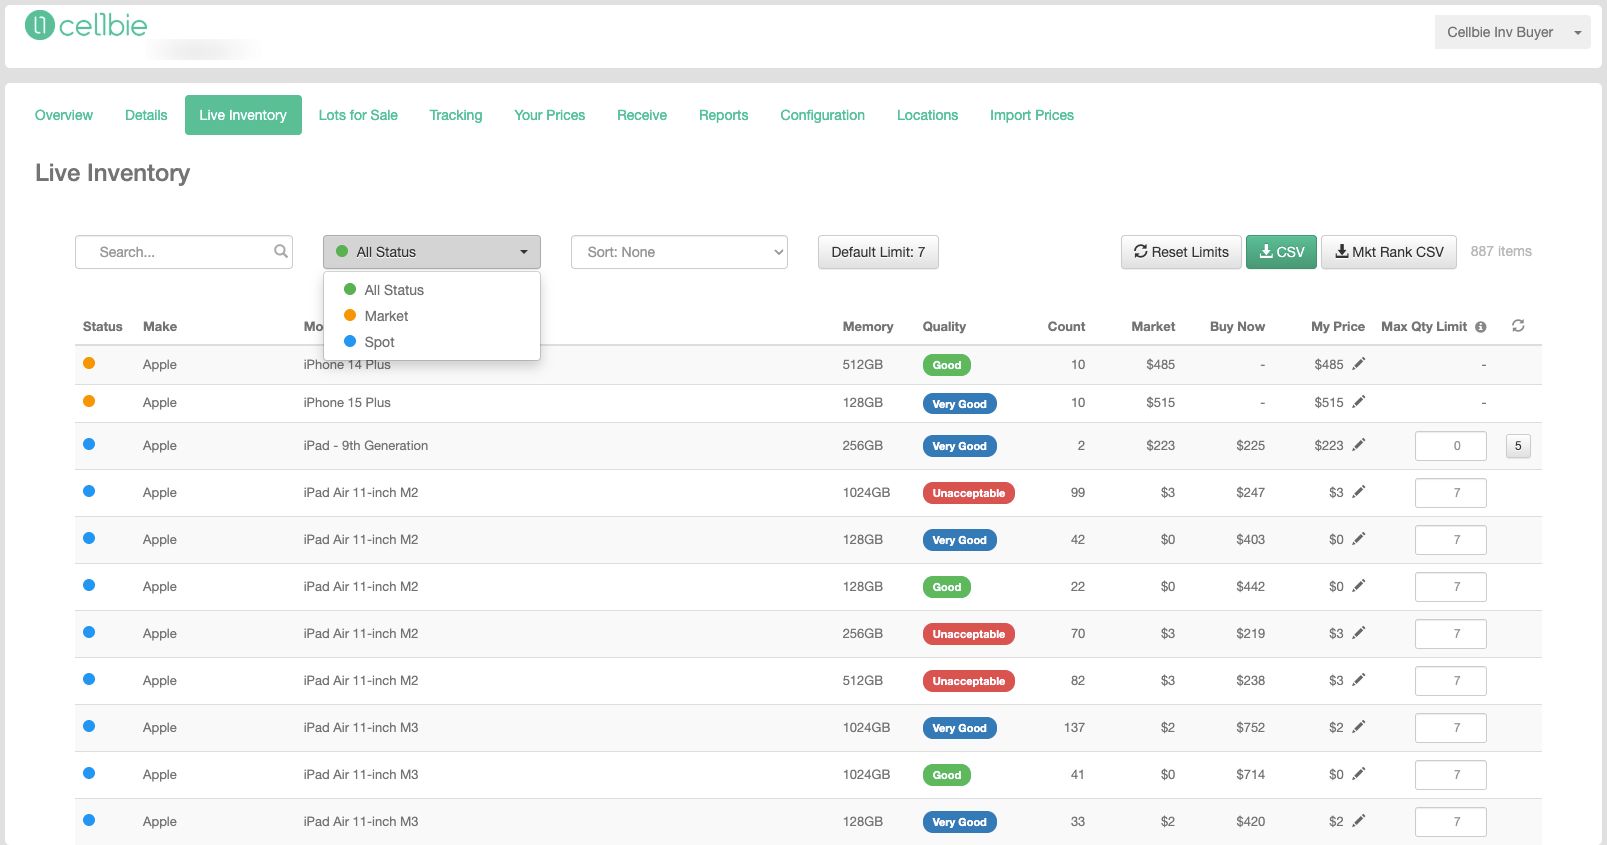
Task: Click the Quality column header
Action: 944,327
